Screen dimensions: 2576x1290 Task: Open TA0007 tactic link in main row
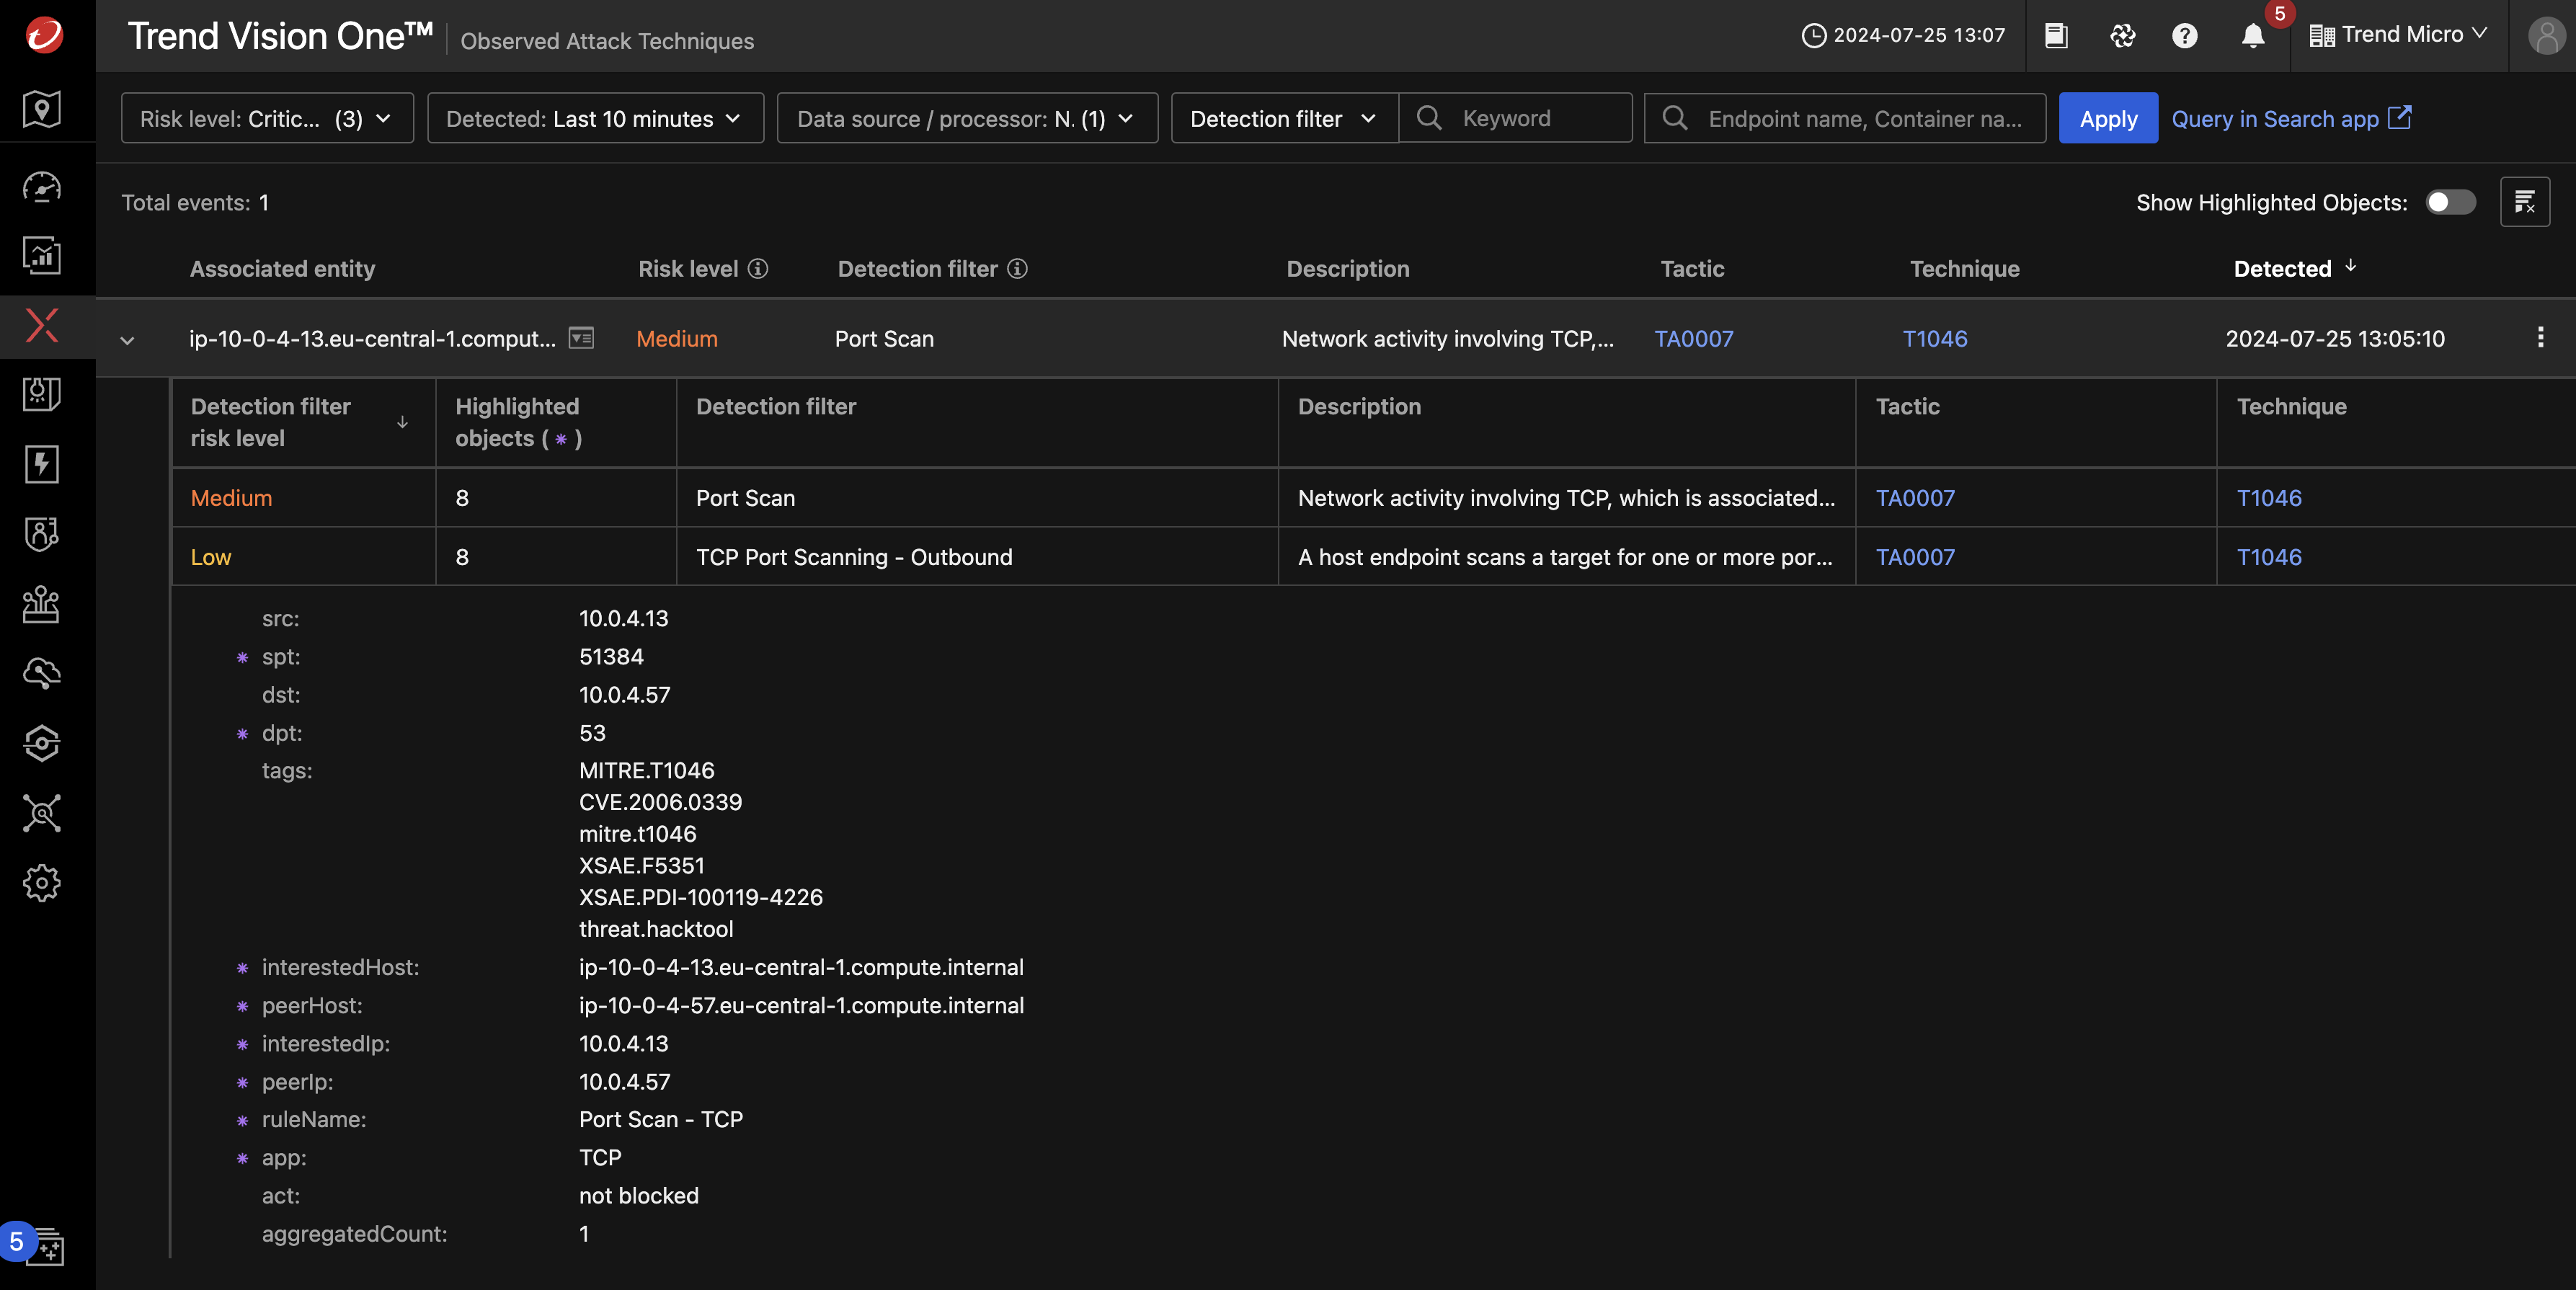point(1693,338)
